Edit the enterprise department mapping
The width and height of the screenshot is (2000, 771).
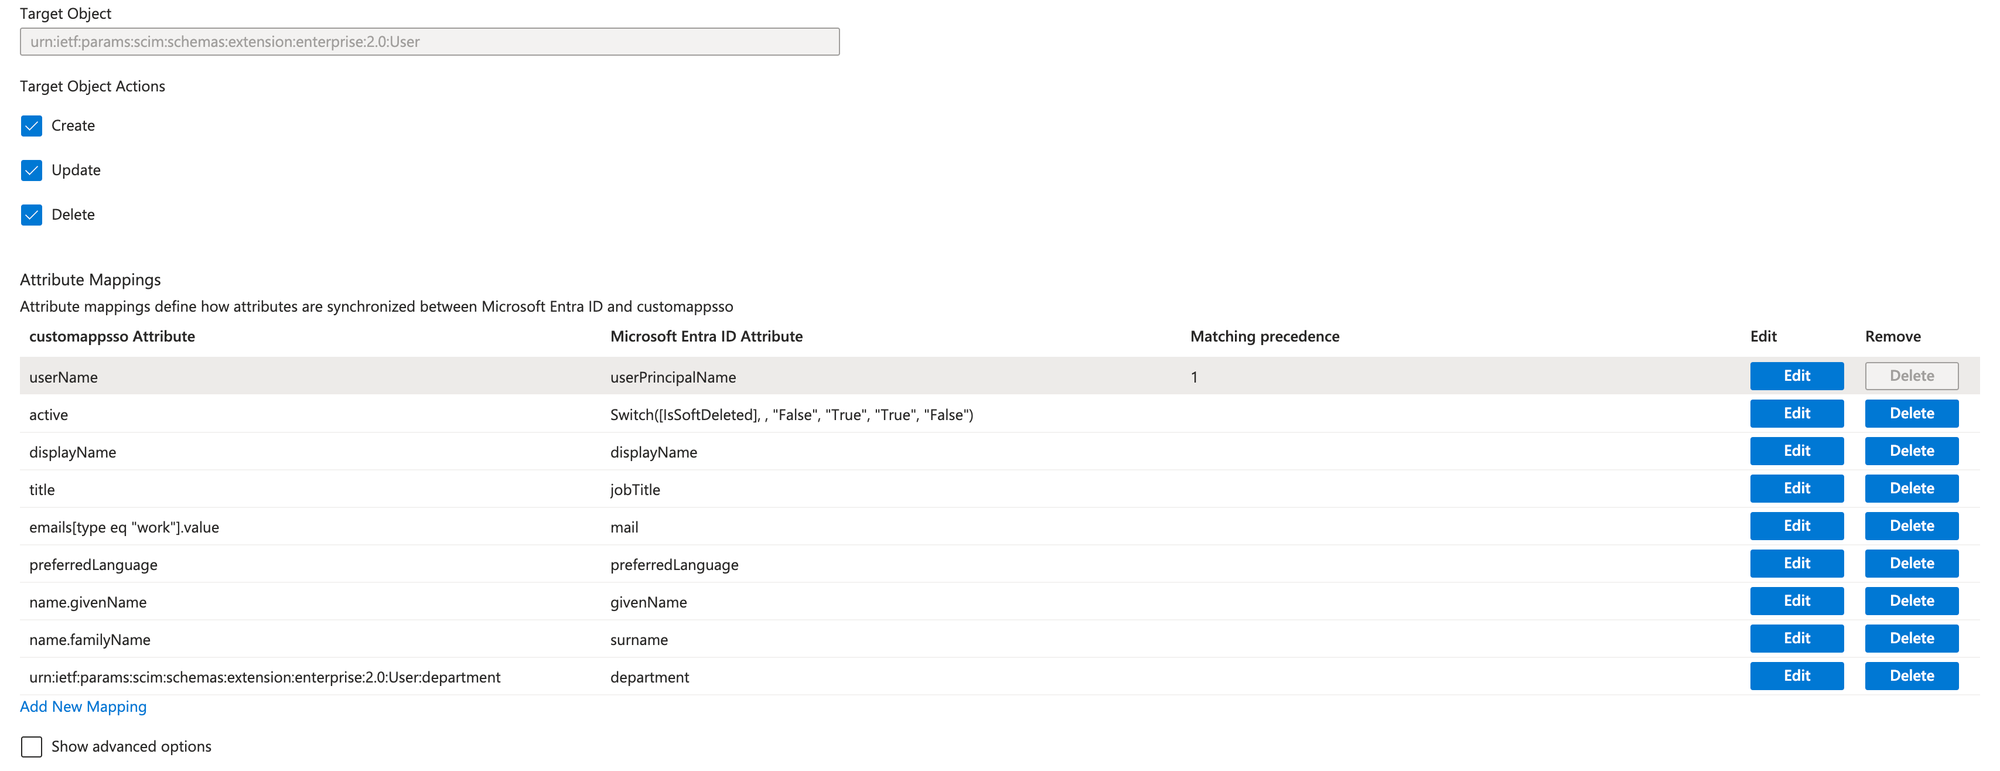[1796, 676]
